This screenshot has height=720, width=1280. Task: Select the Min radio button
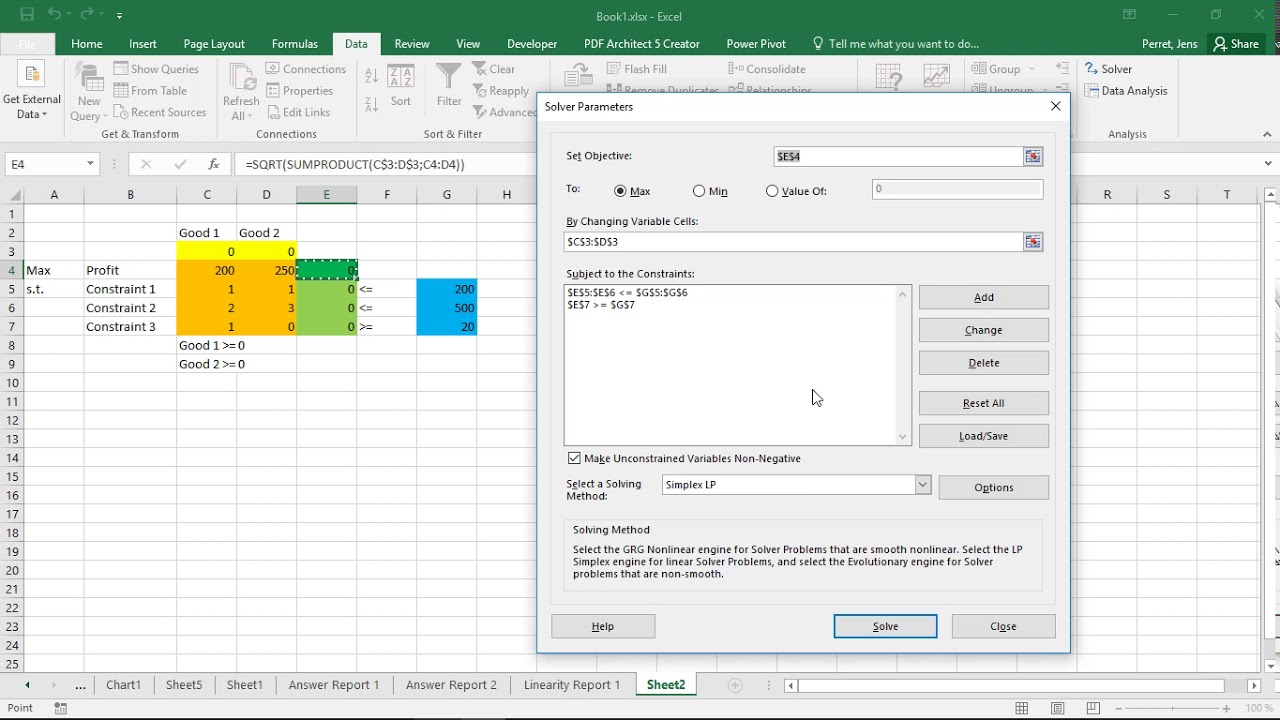pyautogui.click(x=699, y=191)
